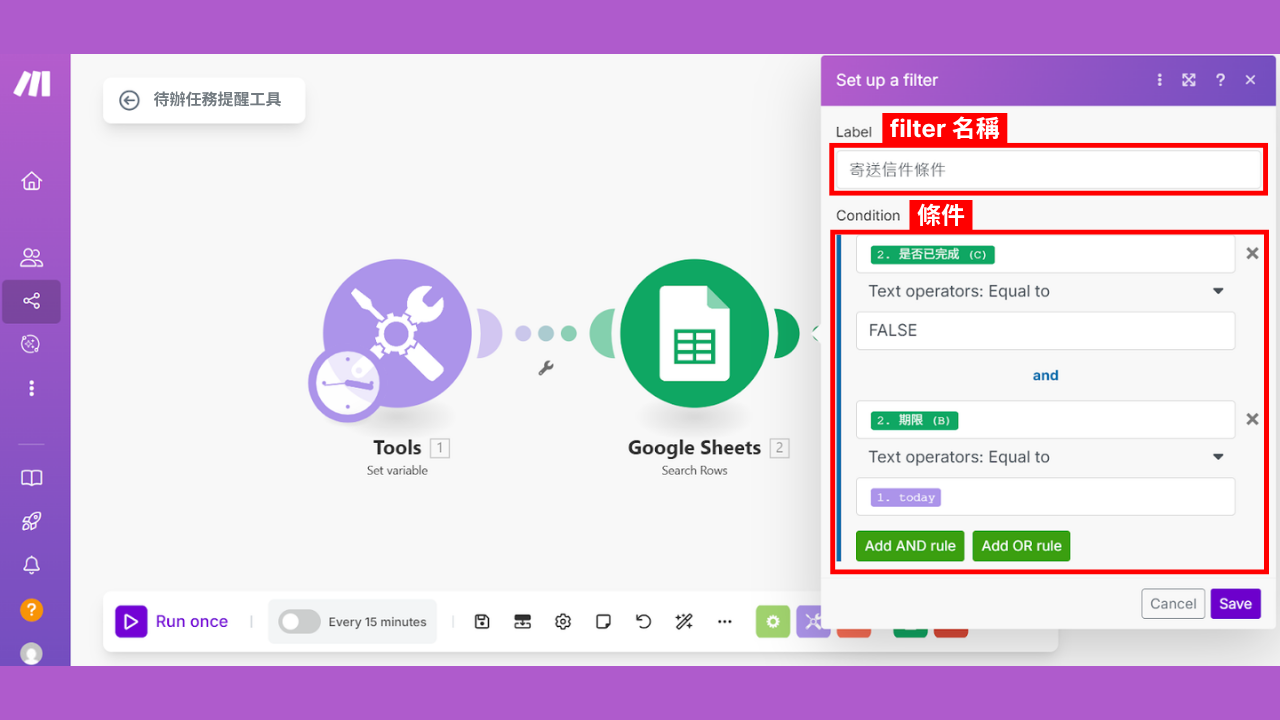Click the FALSE value field
Viewport: 1280px width, 720px height.
pos(1045,330)
